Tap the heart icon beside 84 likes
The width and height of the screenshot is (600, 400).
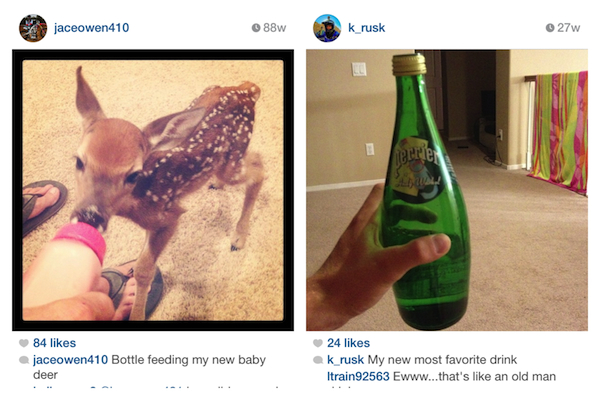(24, 343)
